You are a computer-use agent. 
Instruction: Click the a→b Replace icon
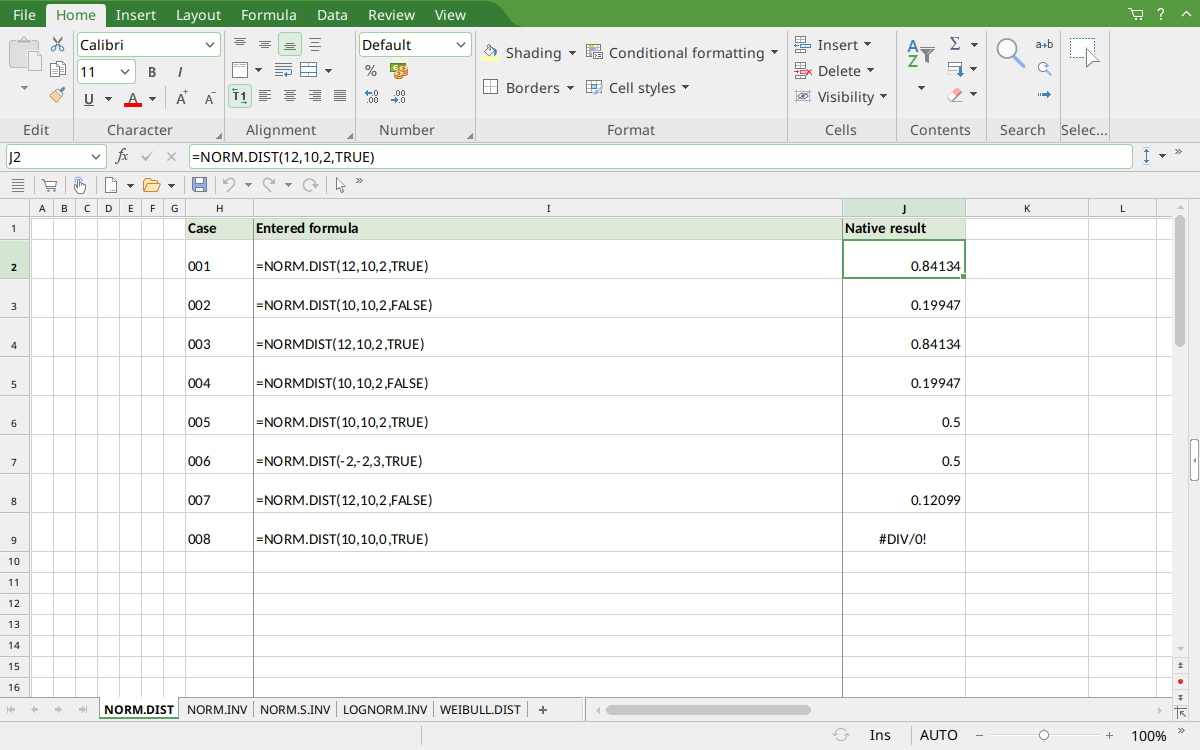click(x=1044, y=44)
